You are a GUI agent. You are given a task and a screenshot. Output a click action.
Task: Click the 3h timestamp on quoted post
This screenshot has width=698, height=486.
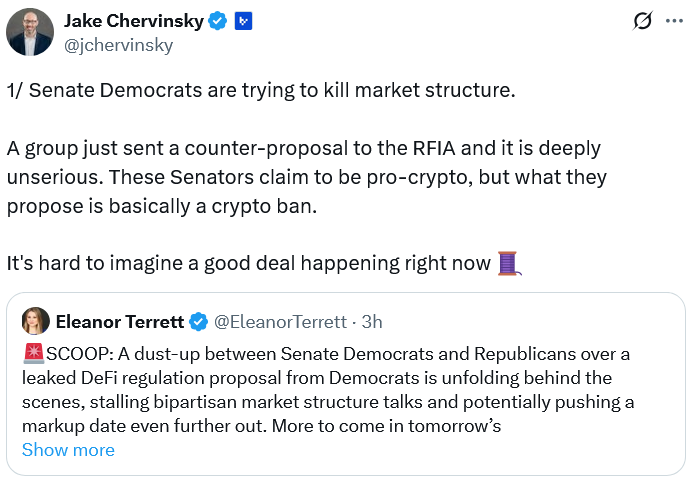pos(371,321)
